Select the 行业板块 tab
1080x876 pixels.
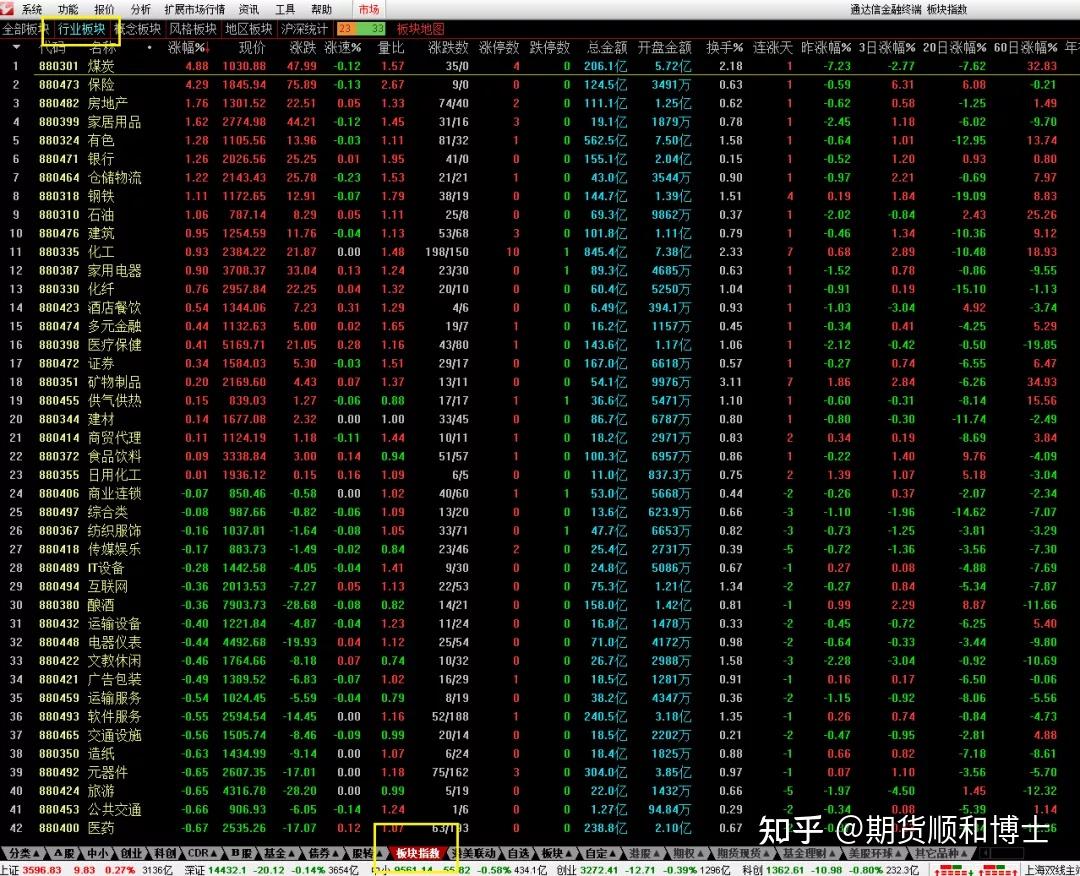point(82,29)
